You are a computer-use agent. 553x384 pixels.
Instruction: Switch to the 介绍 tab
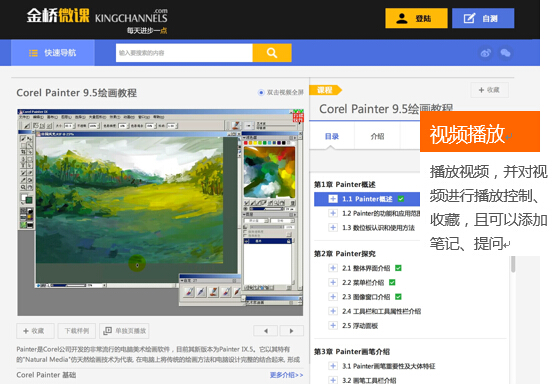[x=377, y=136]
